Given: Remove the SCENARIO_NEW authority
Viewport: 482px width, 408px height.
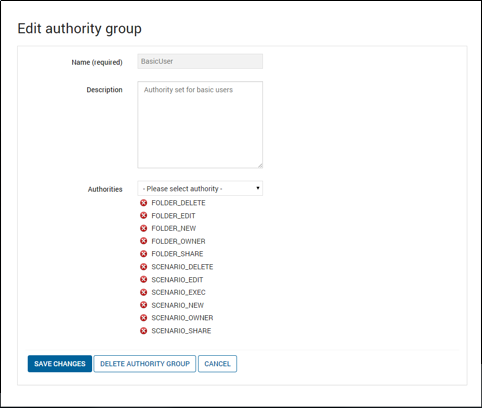Looking at the screenshot, I should 143,305.
